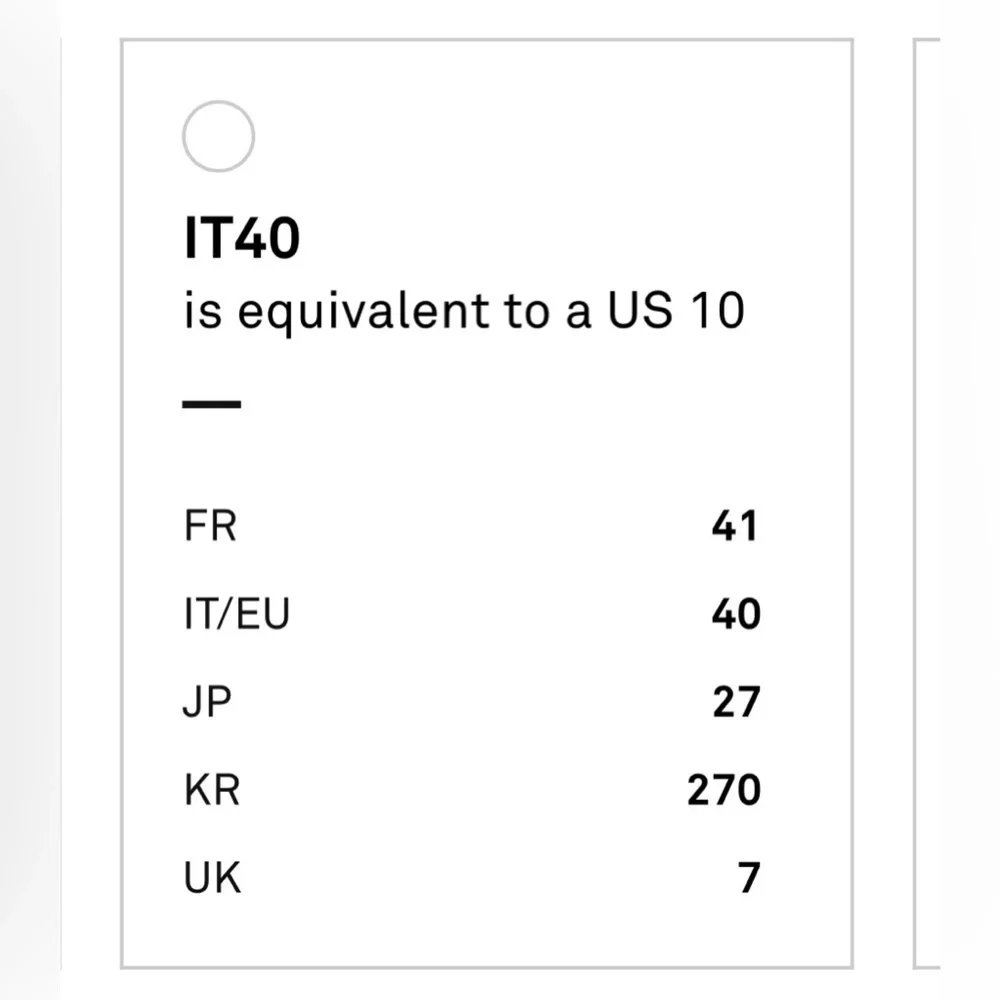Click the KR country label
This screenshot has width=1000, height=1000.
point(212,790)
